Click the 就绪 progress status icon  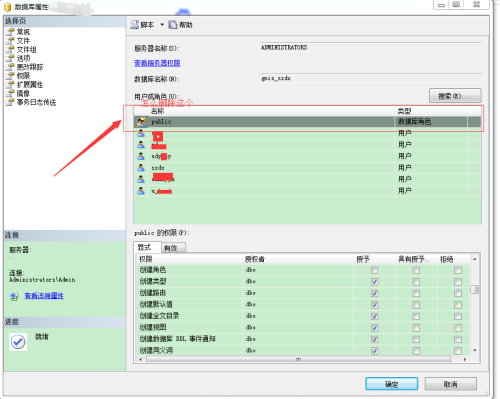click(x=18, y=342)
